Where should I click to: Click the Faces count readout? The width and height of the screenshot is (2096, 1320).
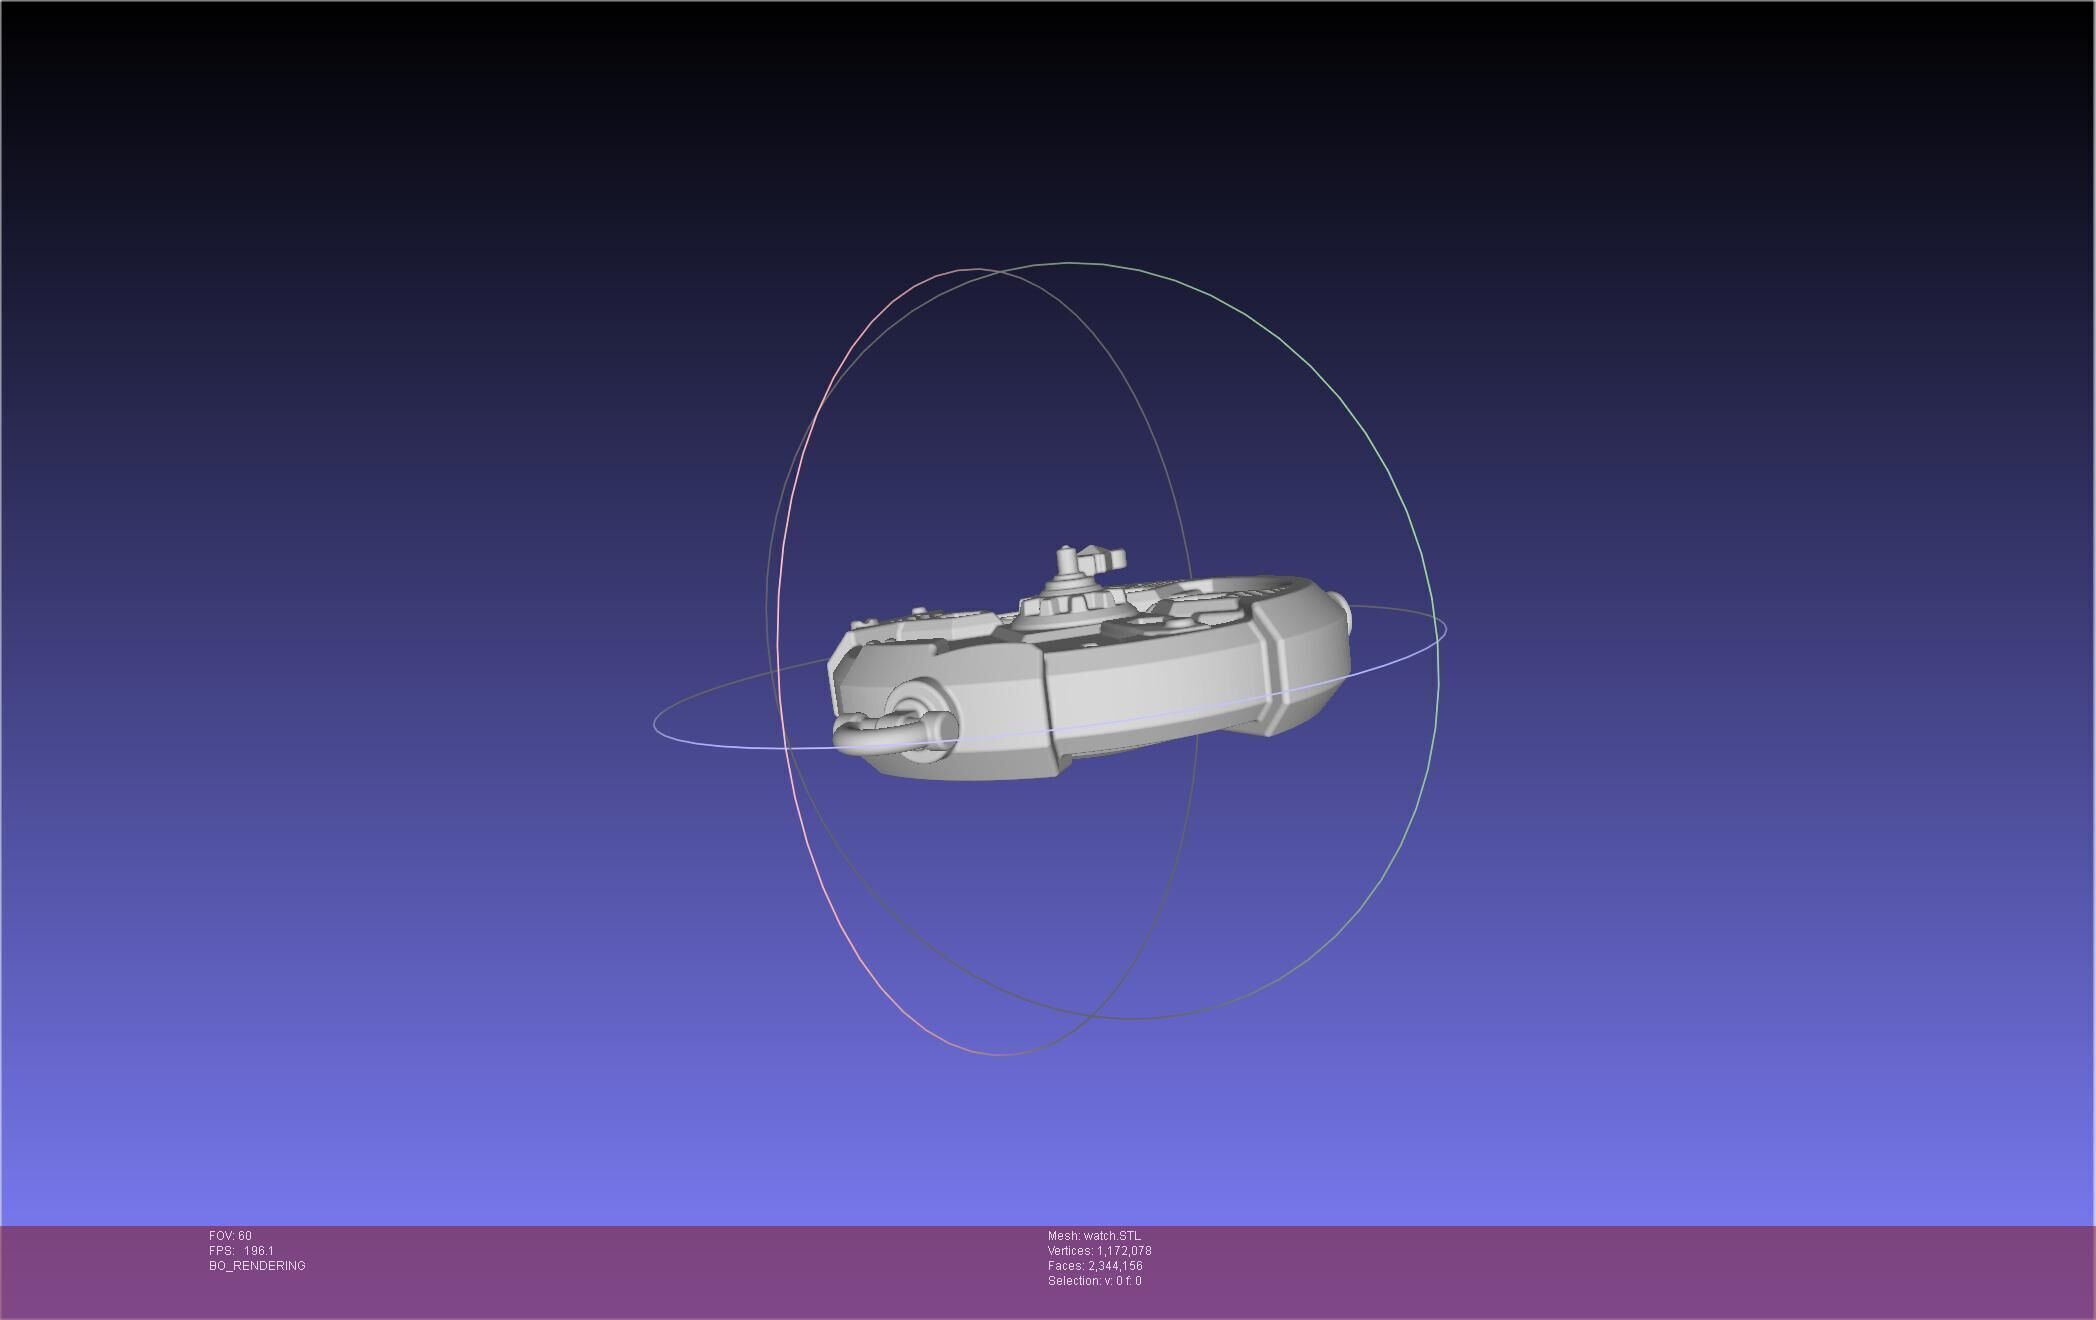1094,1266
